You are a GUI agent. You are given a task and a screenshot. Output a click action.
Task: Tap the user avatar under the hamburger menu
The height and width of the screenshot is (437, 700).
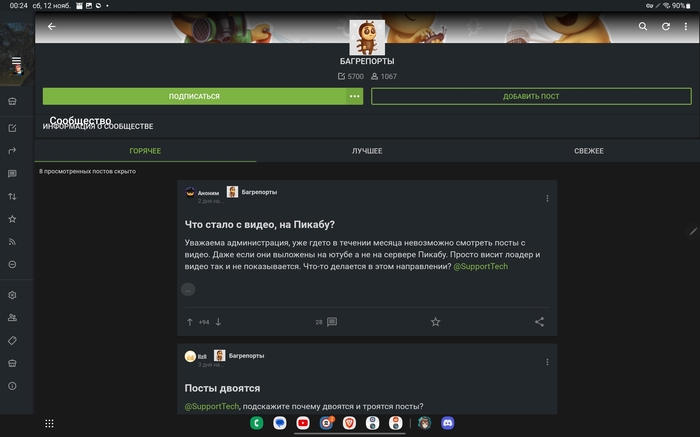17,70
